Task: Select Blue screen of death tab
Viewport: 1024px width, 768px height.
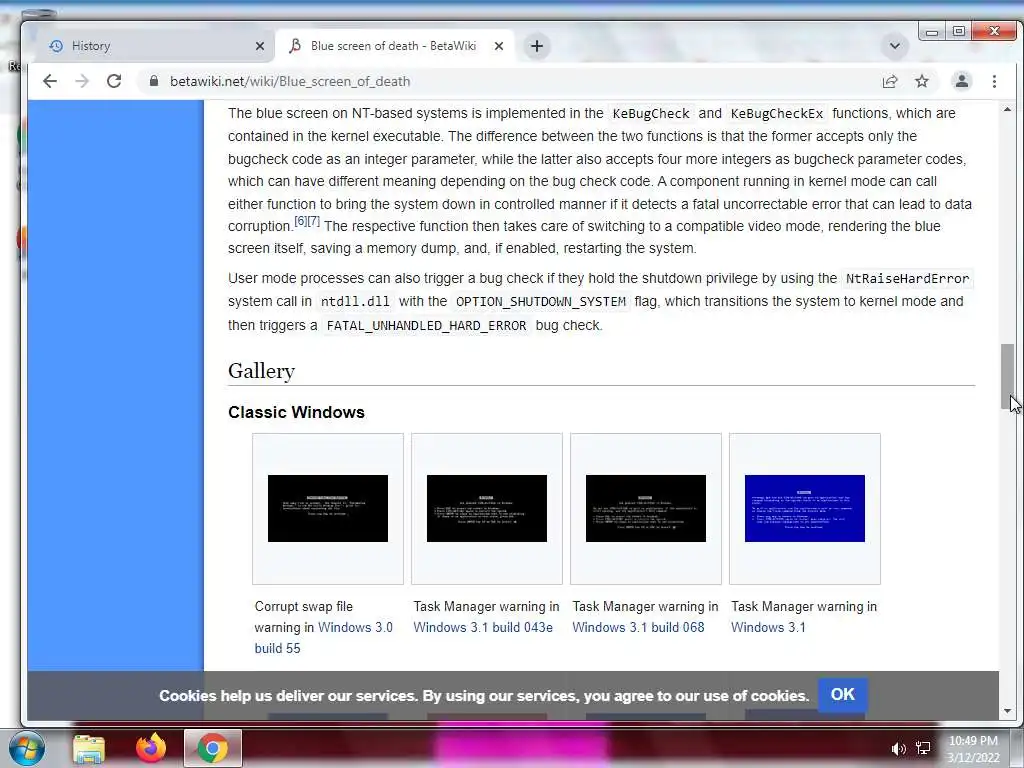Action: point(394,46)
